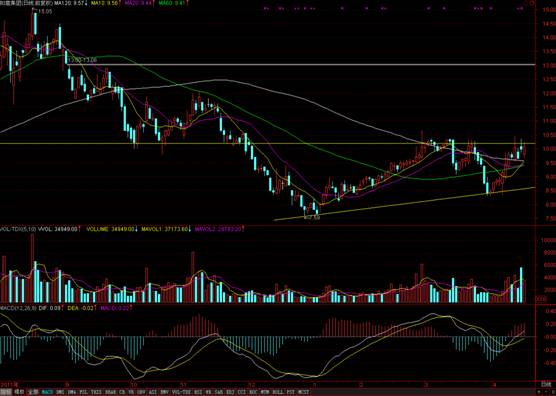The image size is (556, 396).
Task: Switch to the DMI indicator tab
Action: (60, 392)
